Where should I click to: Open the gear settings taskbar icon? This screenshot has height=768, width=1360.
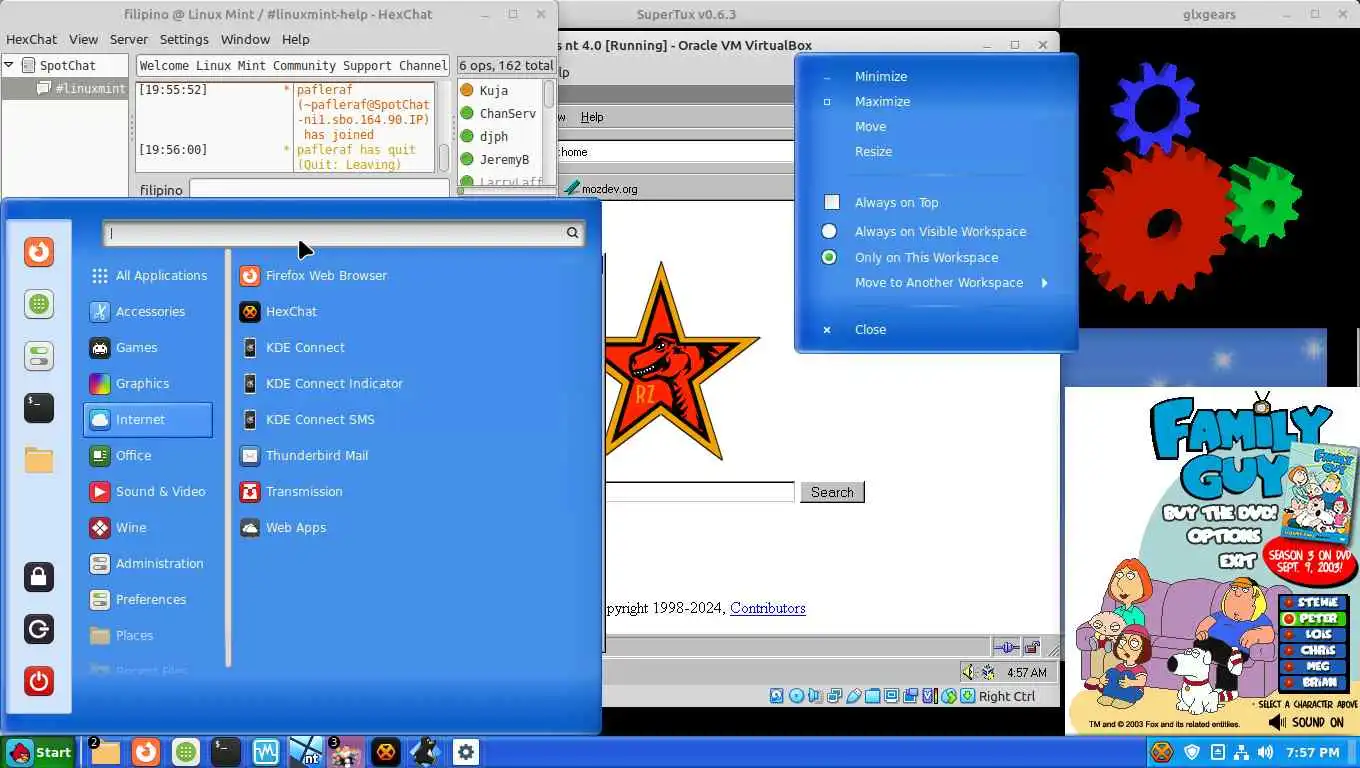465,752
